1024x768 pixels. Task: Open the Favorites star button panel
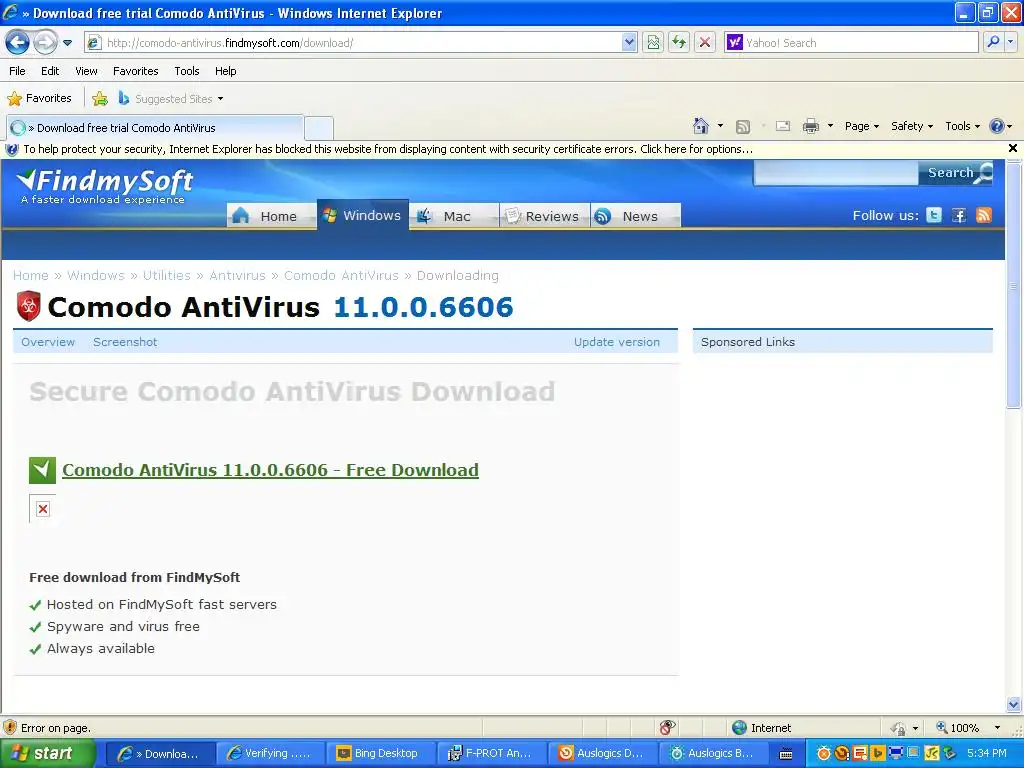click(39, 98)
